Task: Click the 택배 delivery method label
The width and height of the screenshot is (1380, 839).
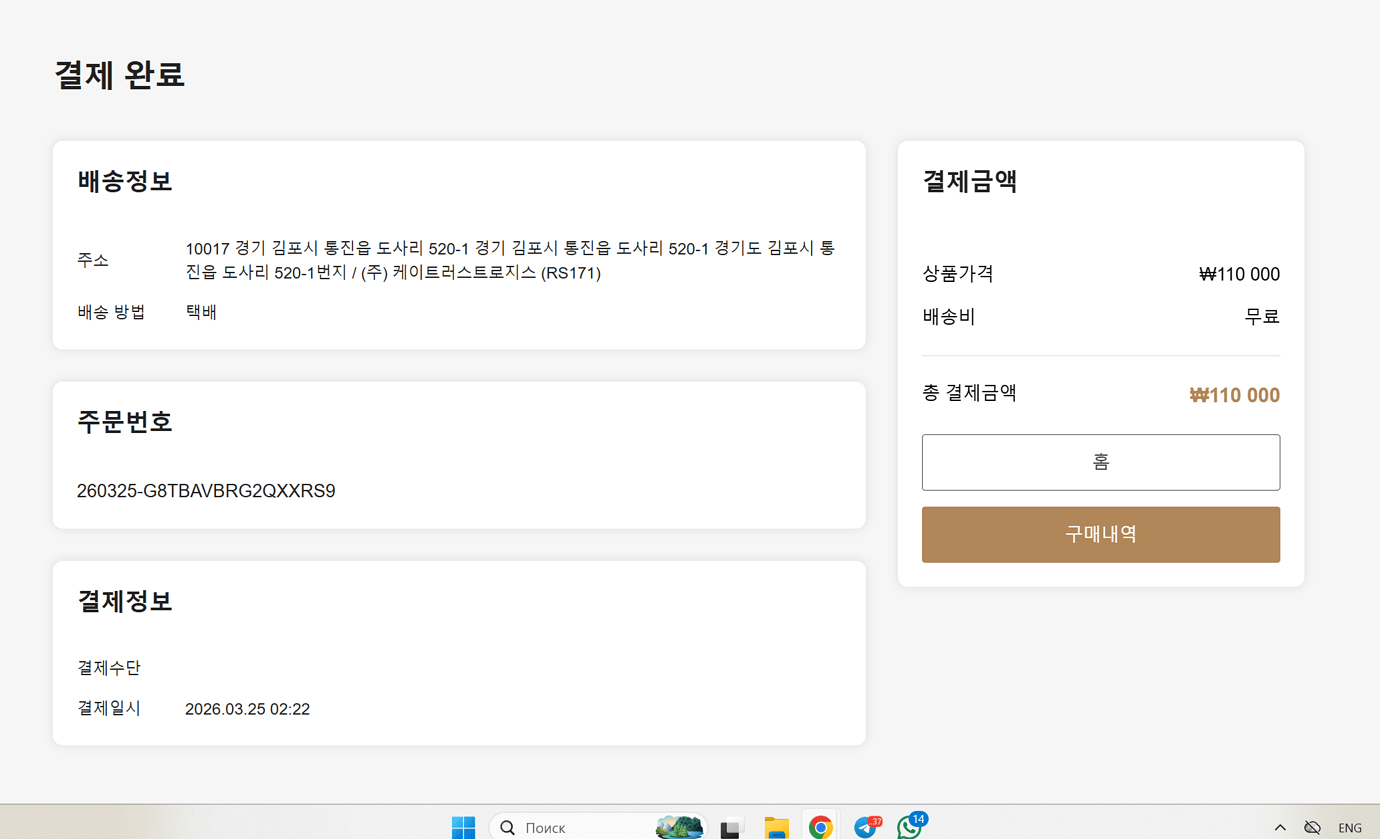Action: [200, 311]
